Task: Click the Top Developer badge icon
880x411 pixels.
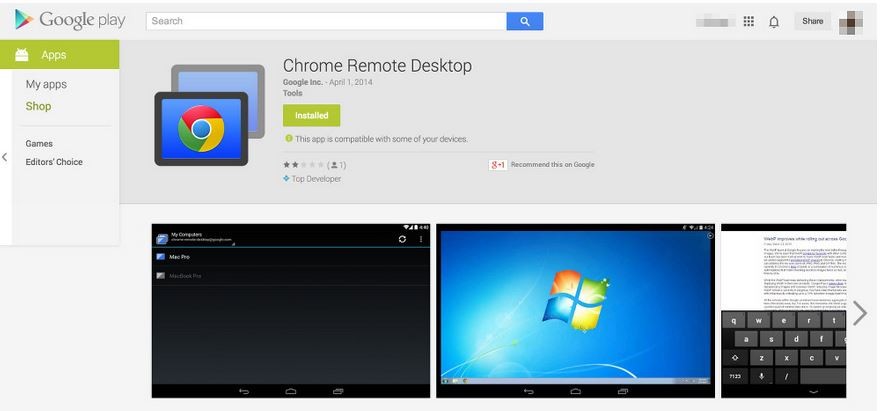Action: coord(286,179)
